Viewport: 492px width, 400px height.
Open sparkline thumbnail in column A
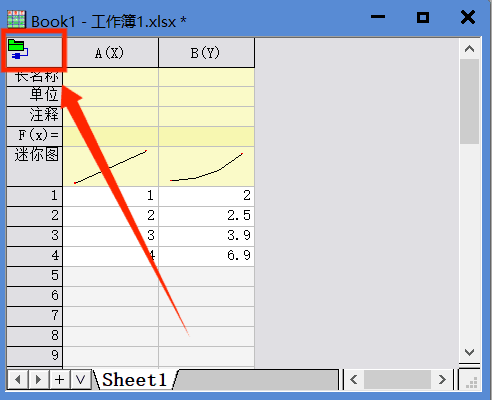pyautogui.click(x=110, y=166)
